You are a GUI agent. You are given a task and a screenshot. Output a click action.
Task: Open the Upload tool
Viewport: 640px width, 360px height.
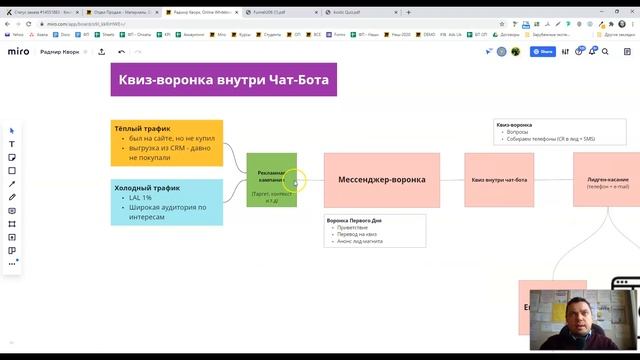click(x=12, y=237)
